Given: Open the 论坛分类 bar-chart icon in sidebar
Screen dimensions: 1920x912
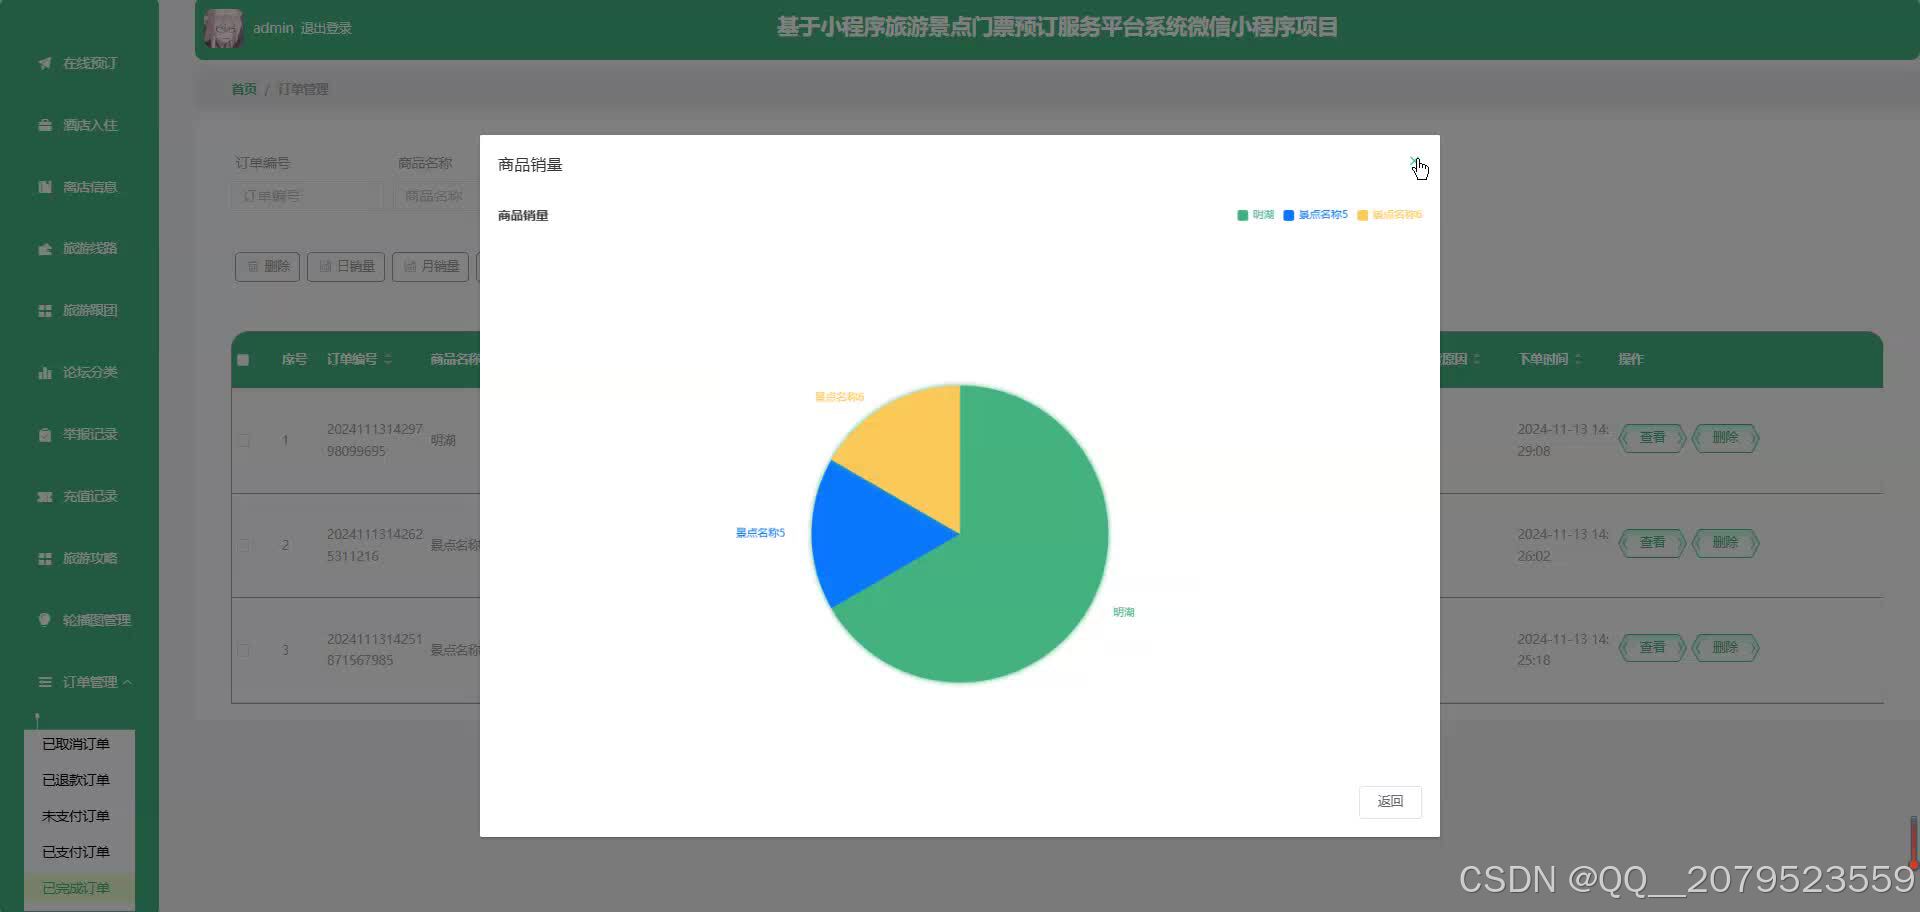Looking at the screenshot, I should click(45, 373).
